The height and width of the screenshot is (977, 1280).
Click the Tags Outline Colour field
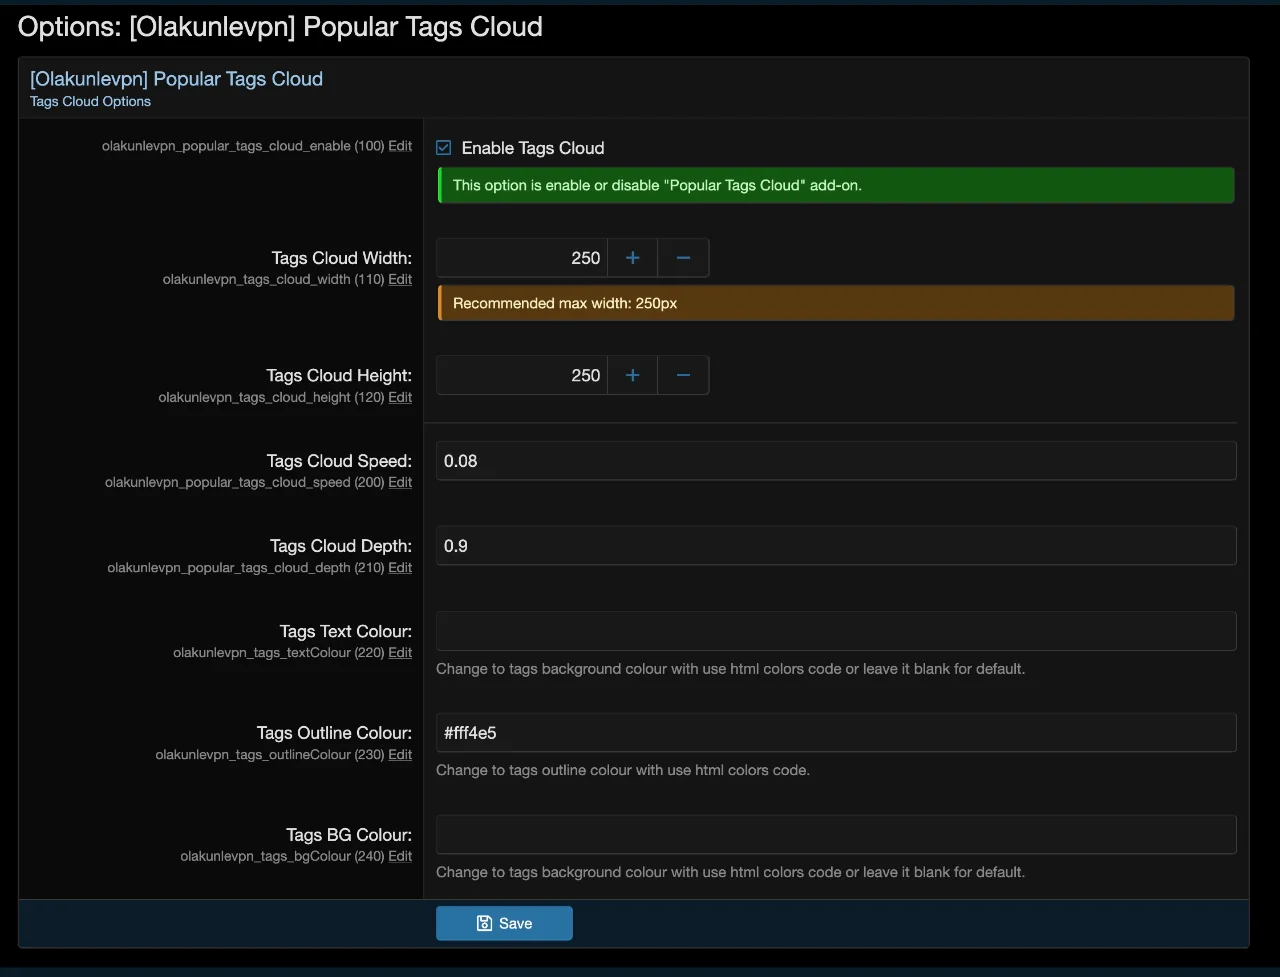(836, 733)
